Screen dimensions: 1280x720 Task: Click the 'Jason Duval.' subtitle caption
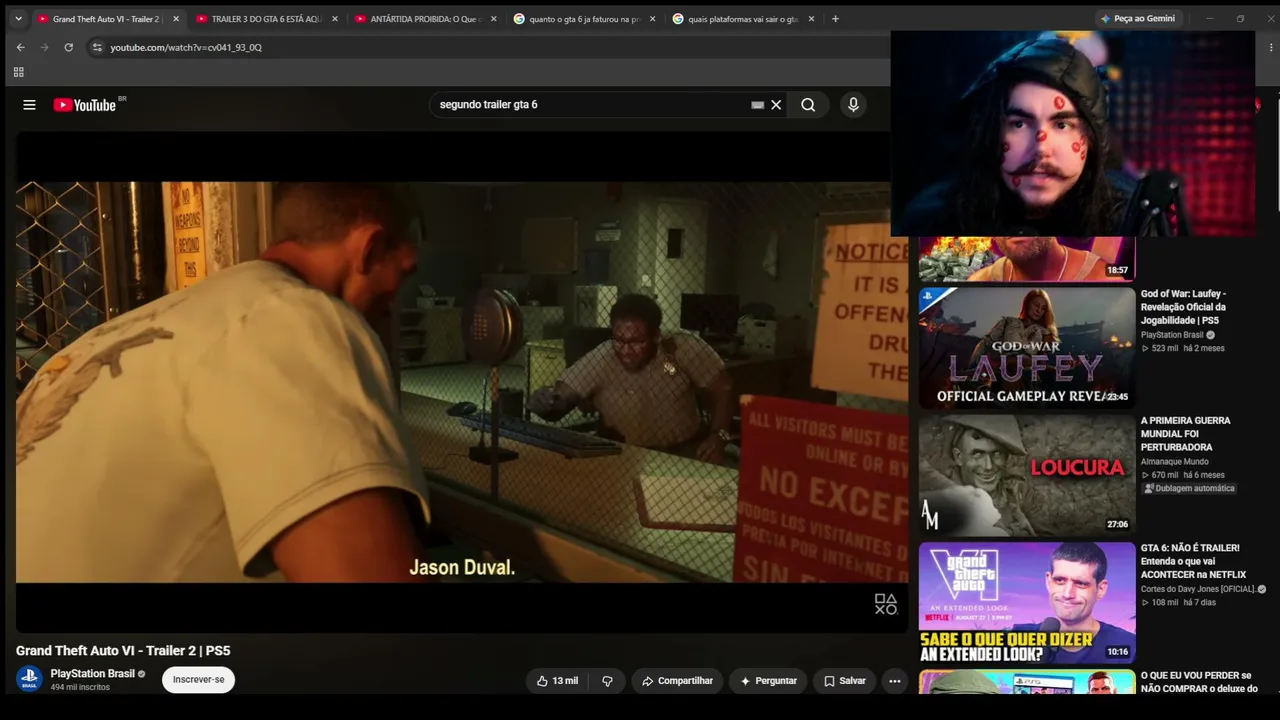[462, 568]
